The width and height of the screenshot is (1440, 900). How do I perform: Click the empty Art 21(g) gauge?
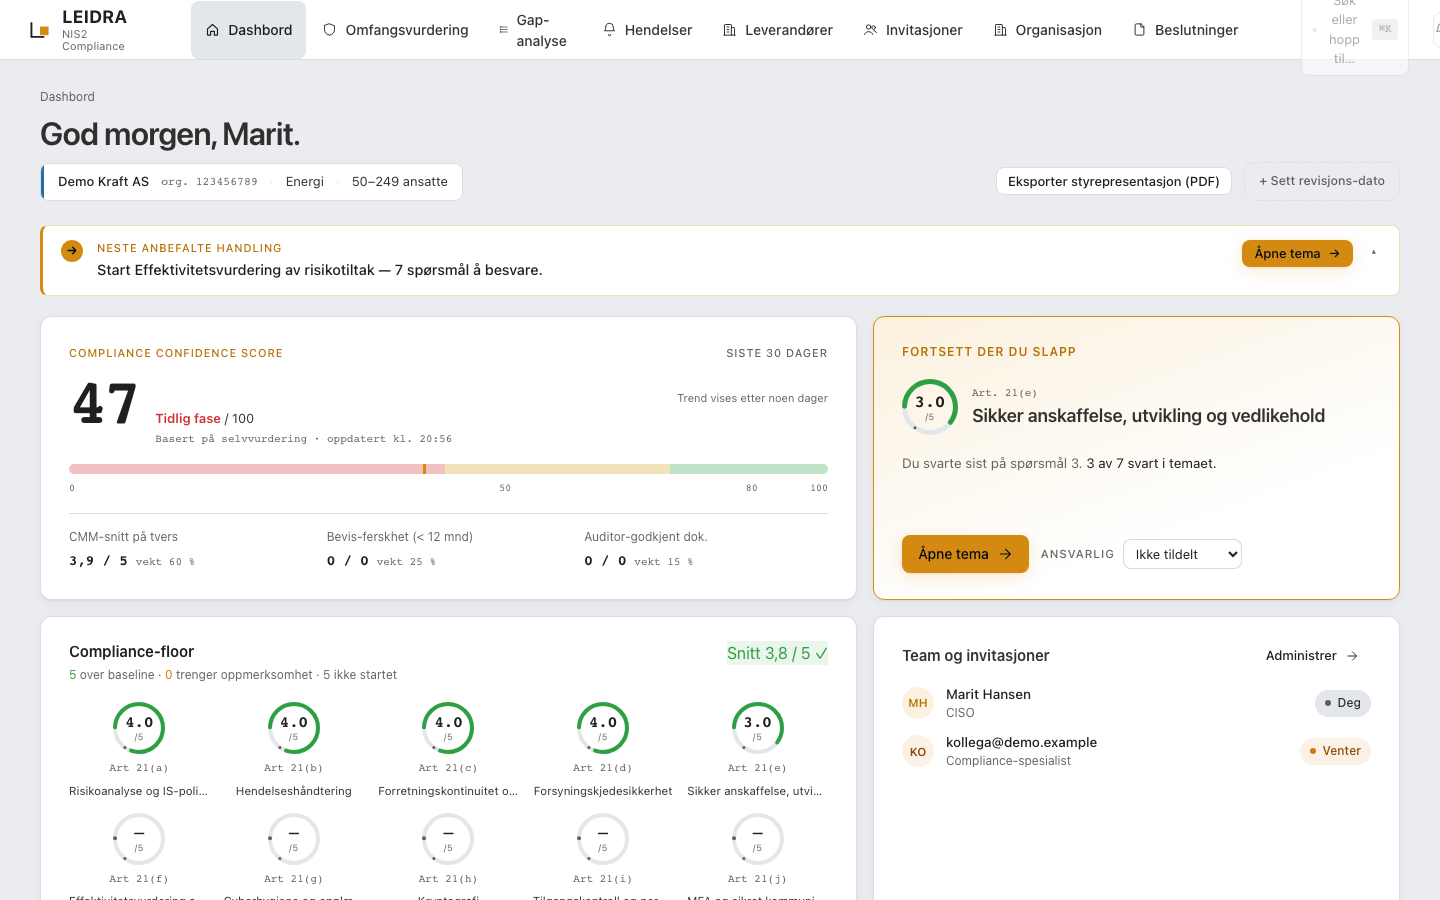[x=294, y=839]
